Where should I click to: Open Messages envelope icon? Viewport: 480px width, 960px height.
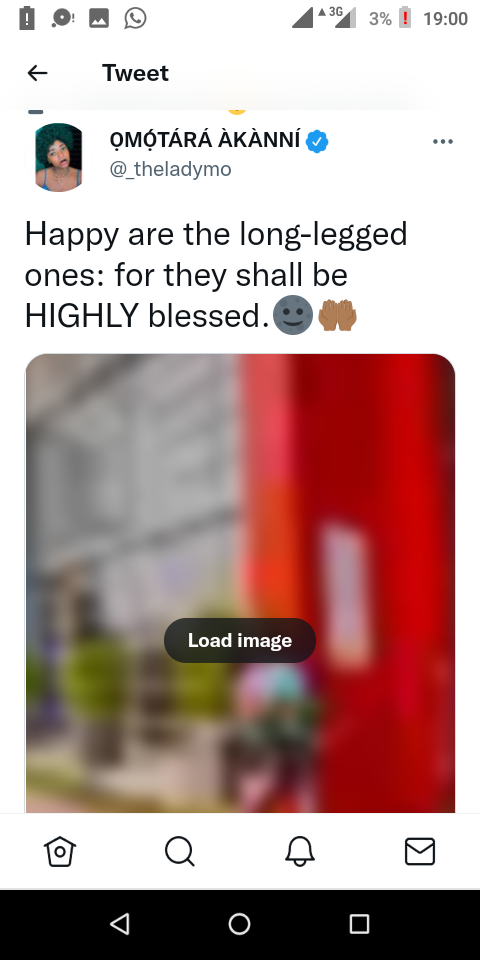[420, 852]
